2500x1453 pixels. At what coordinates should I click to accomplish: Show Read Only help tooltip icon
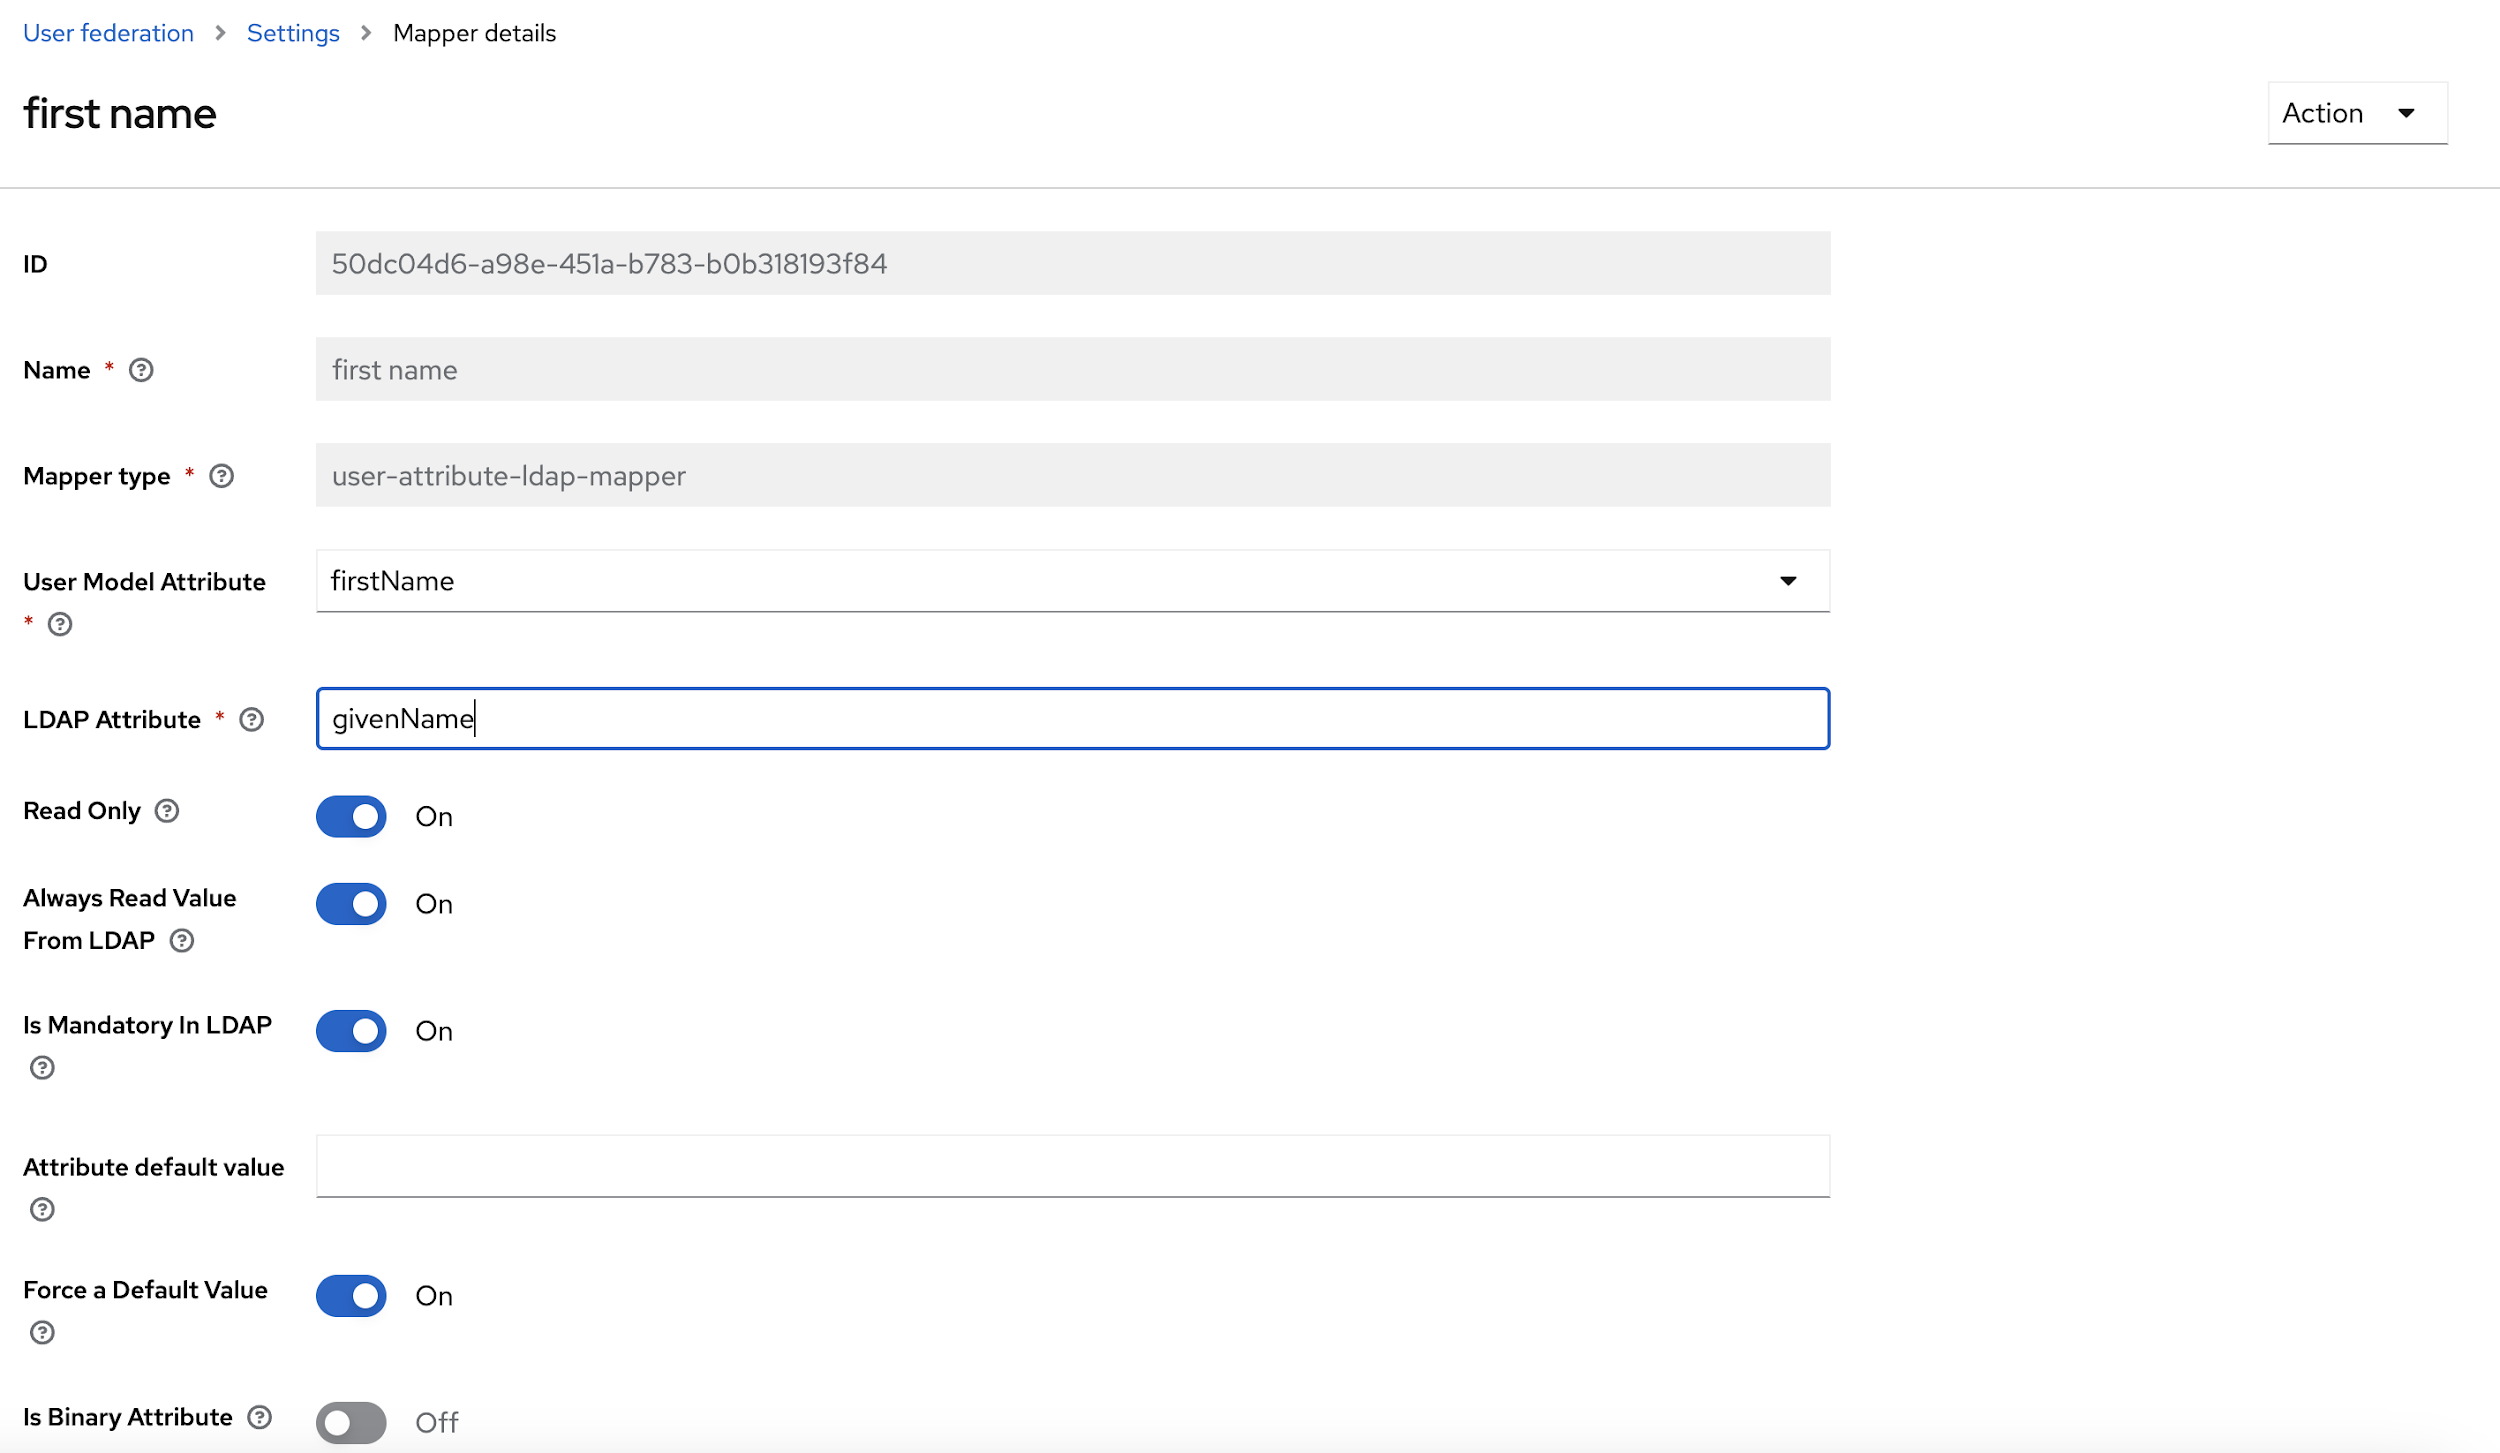click(x=167, y=811)
